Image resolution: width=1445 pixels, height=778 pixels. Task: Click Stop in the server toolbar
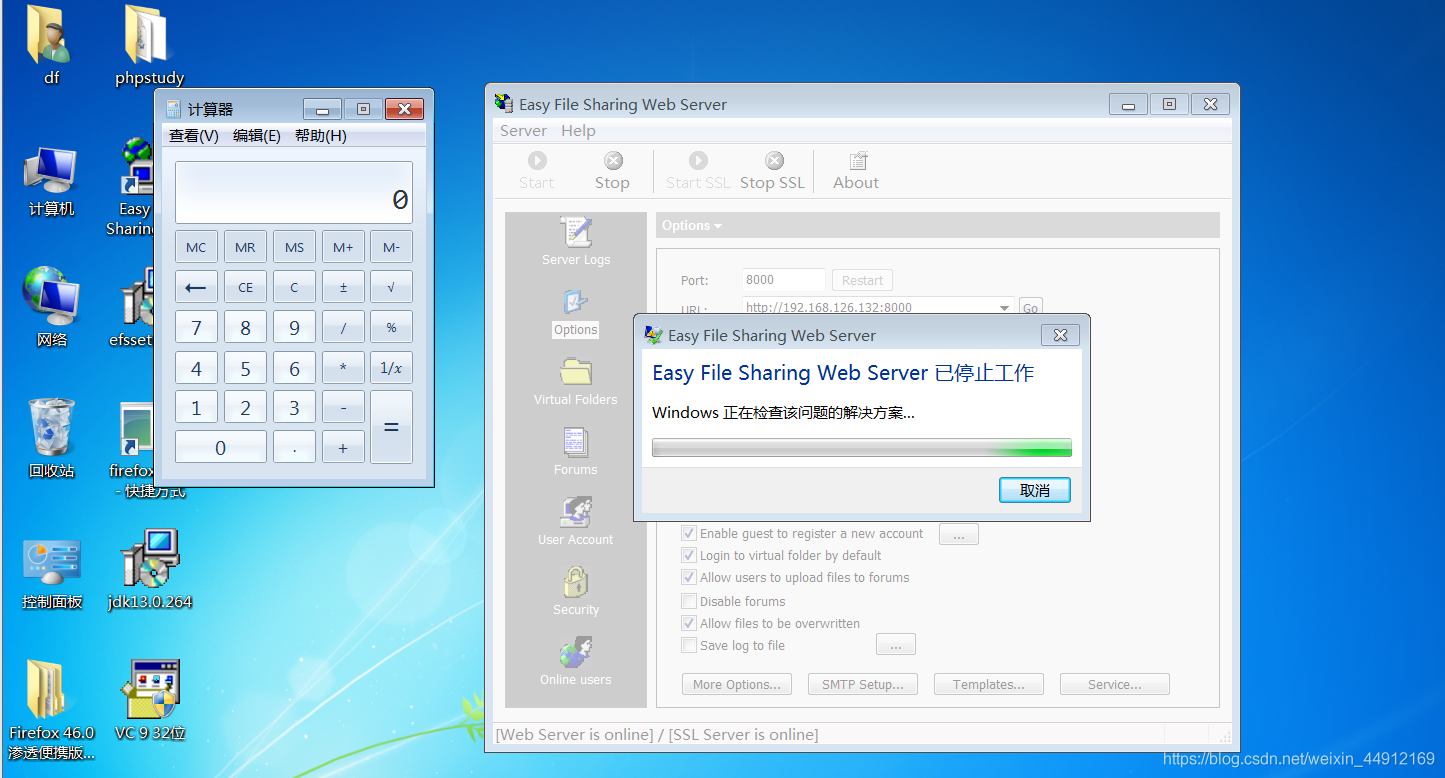pyautogui.click(x=612, y=170)
